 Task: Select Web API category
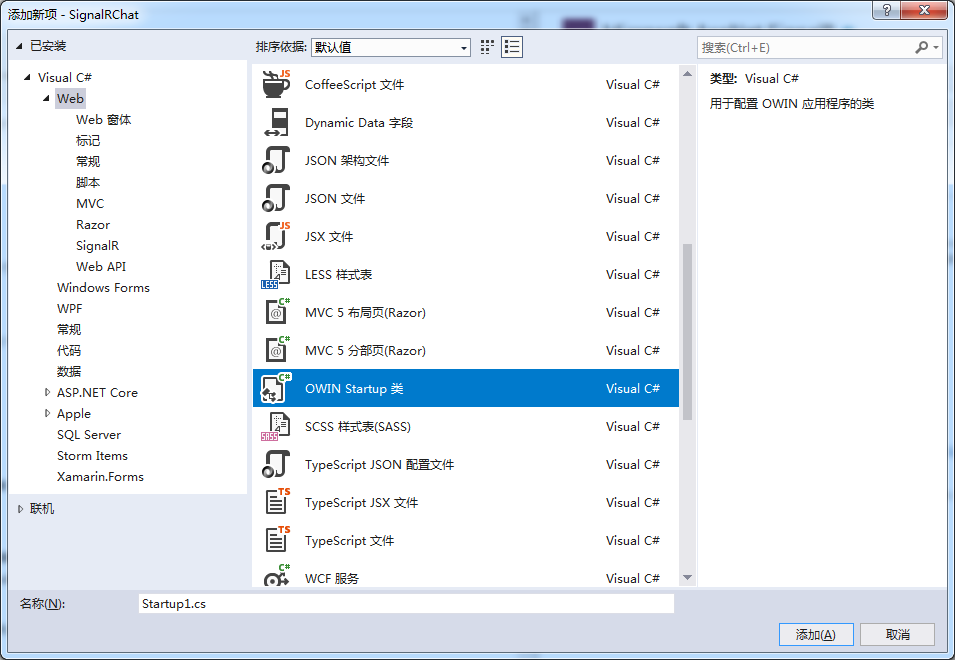pos(101,267)
